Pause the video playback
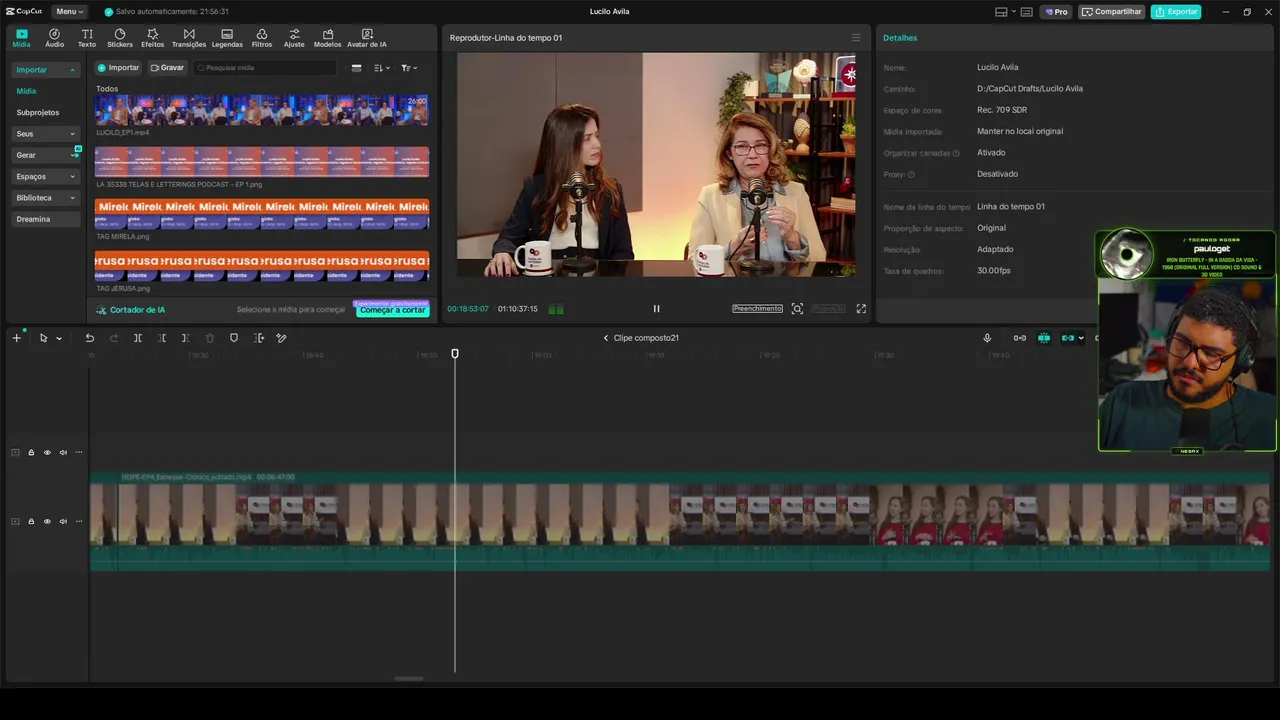This screenshot has height=720, width=1280. [x=656, y=309]
